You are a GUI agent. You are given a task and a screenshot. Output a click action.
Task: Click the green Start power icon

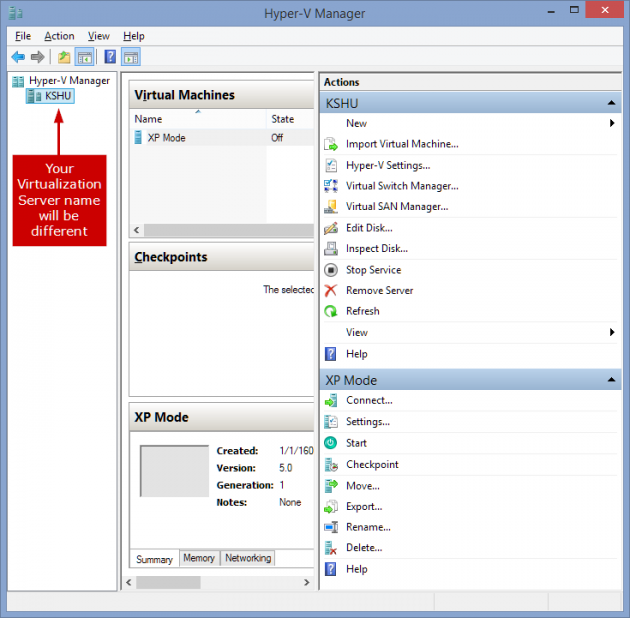(331, 443)
